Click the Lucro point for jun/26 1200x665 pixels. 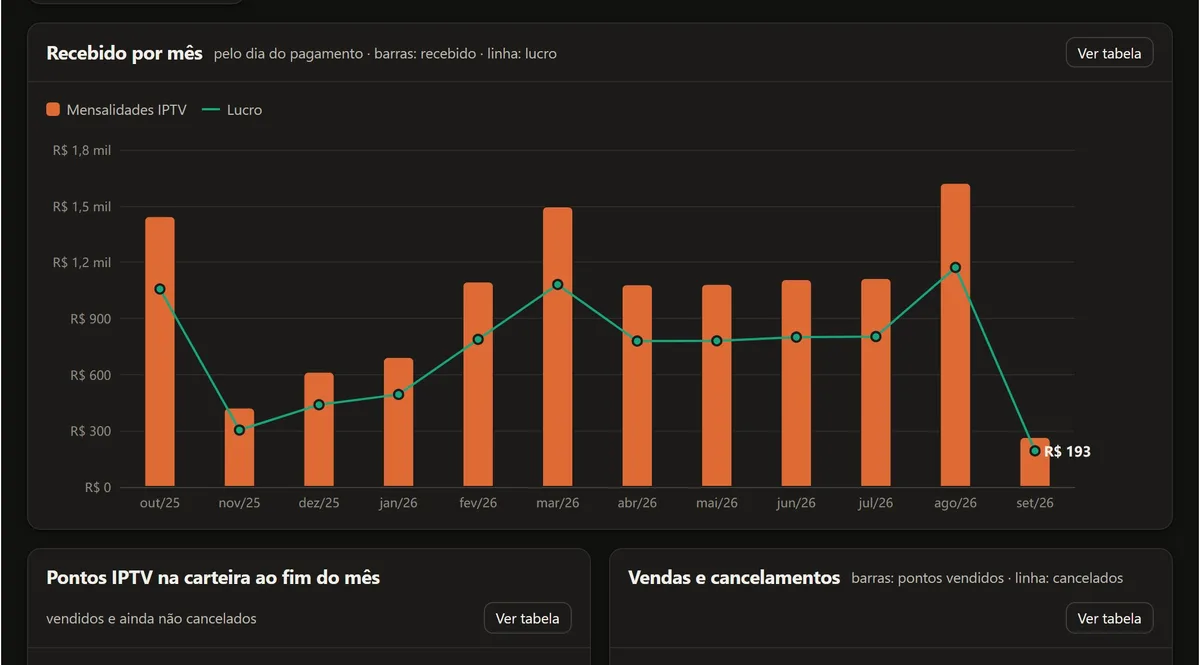[x=796, y=337]
